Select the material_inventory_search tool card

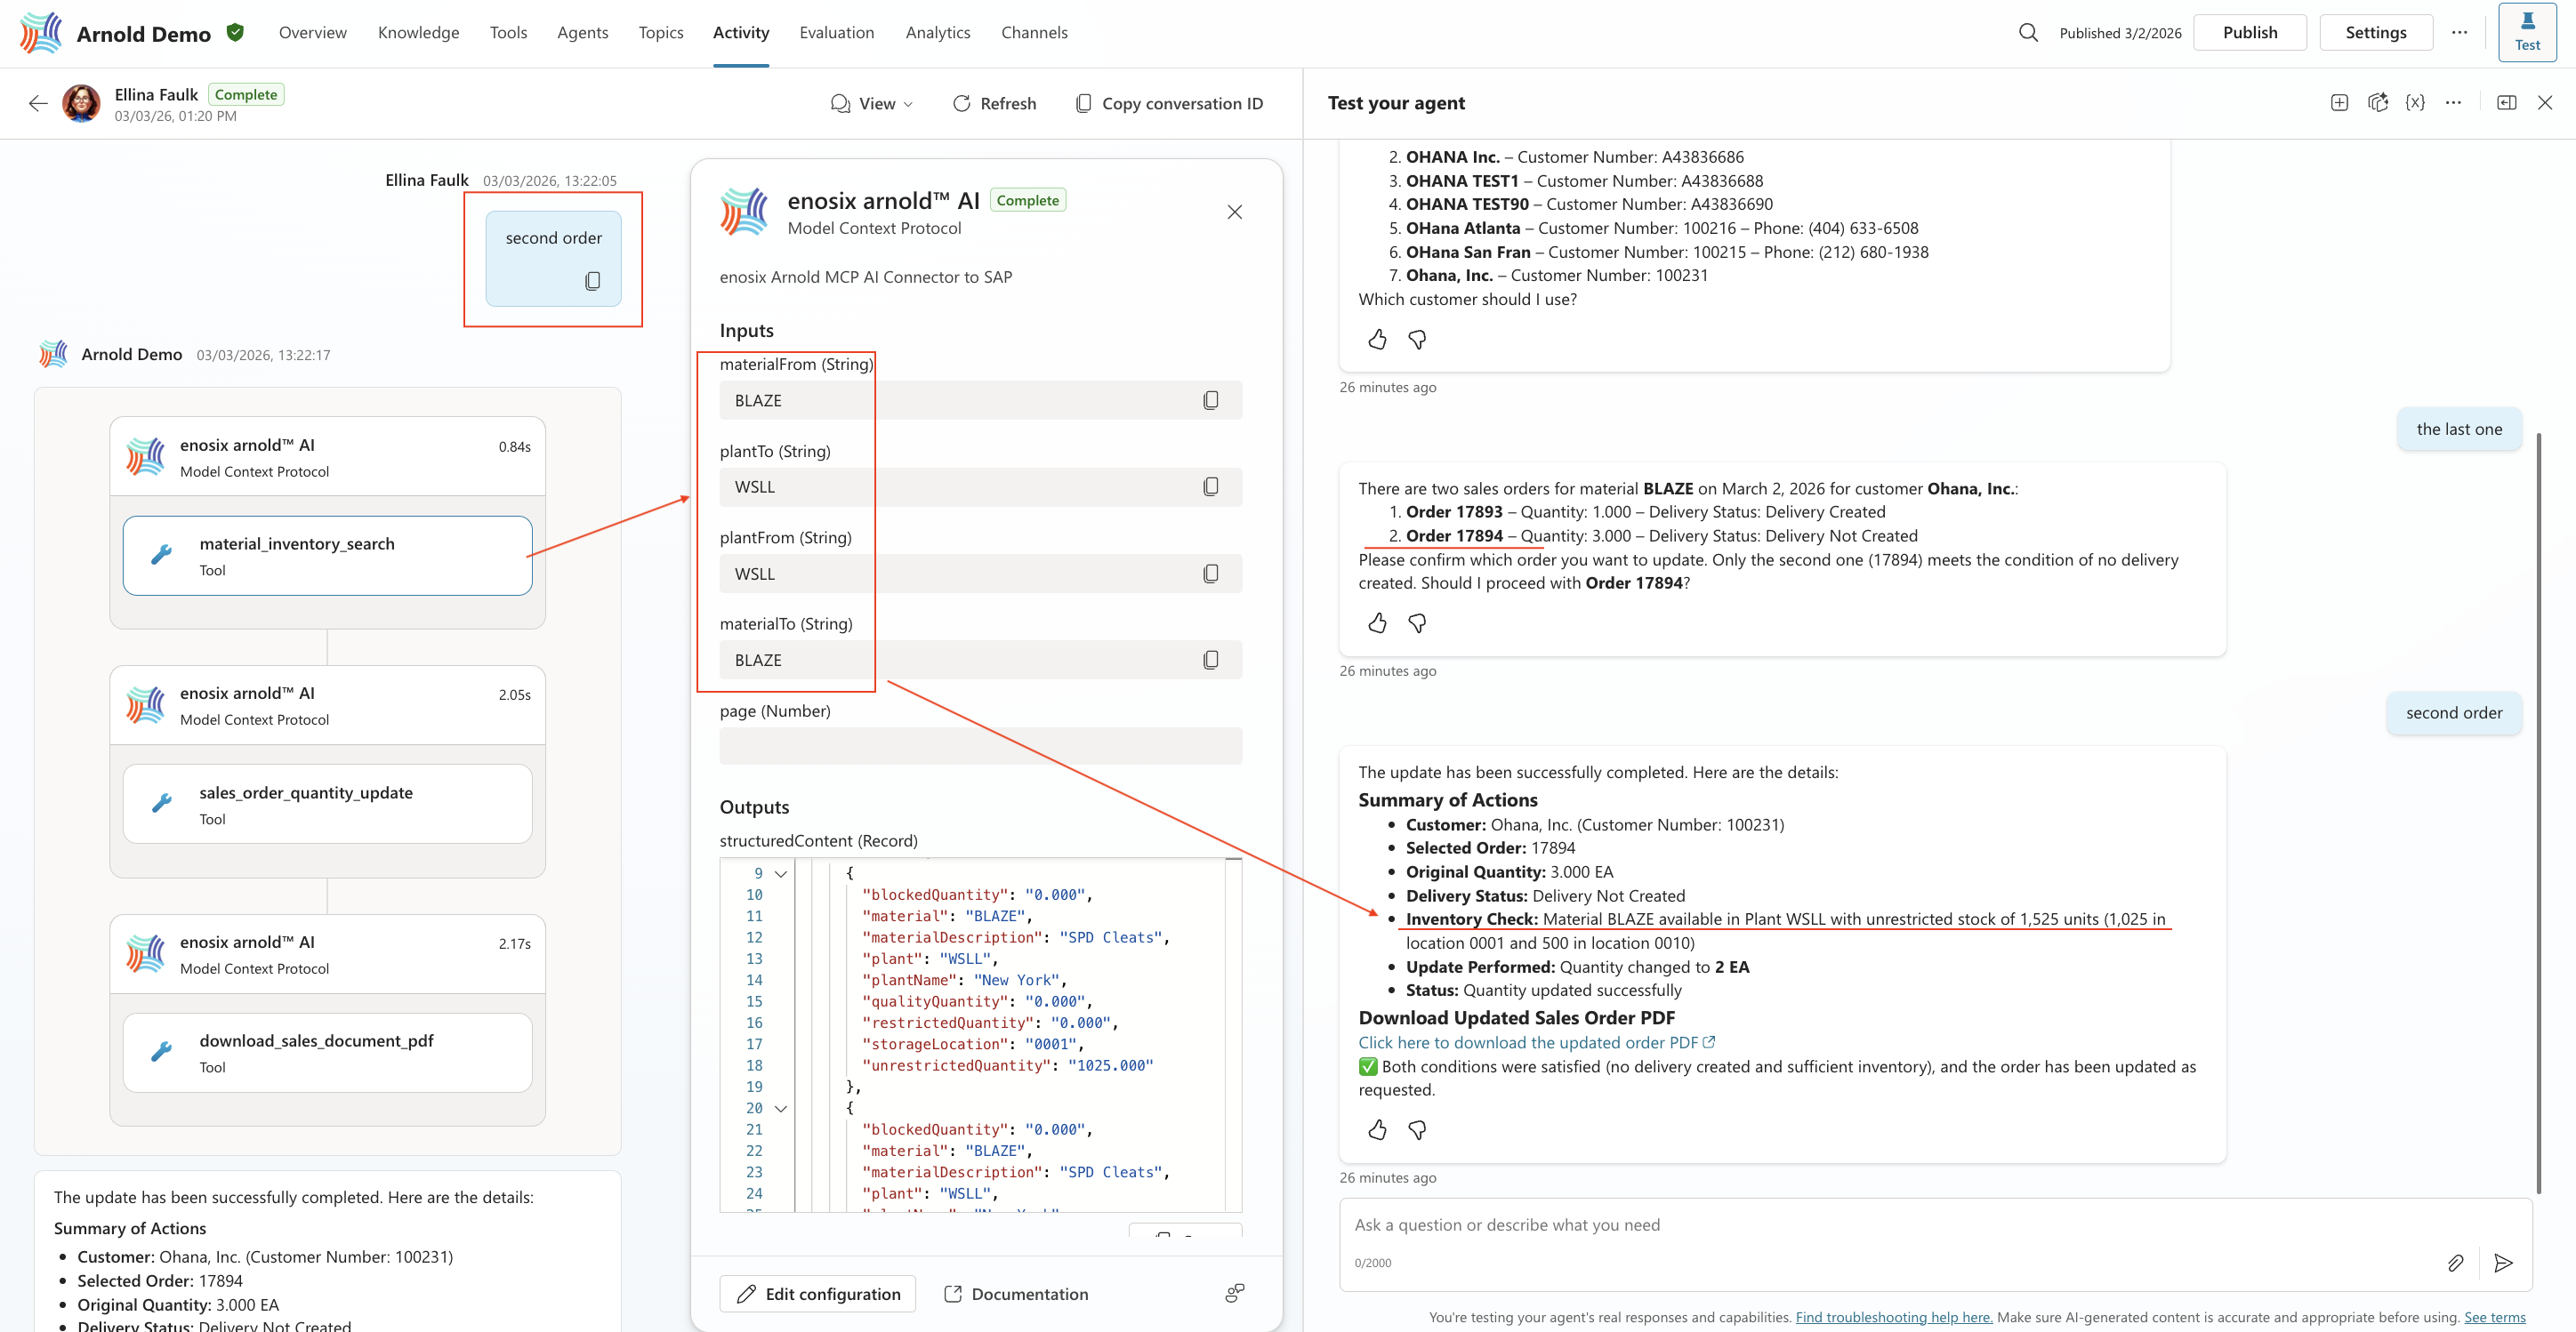click(x=327, y=556)
